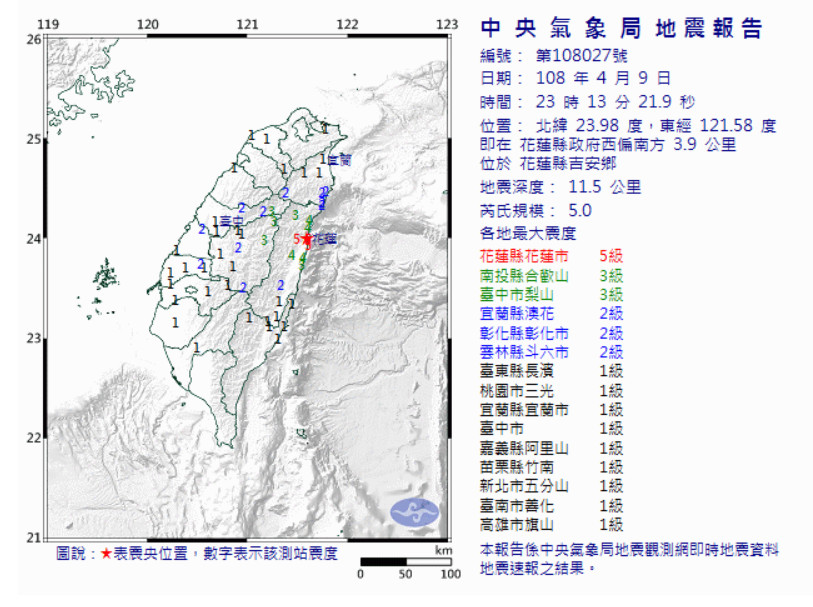Click the red intensity 5 marker near Hualien
Screen dimensions: 813x607
pyautogui.click(x=296, y=238)
